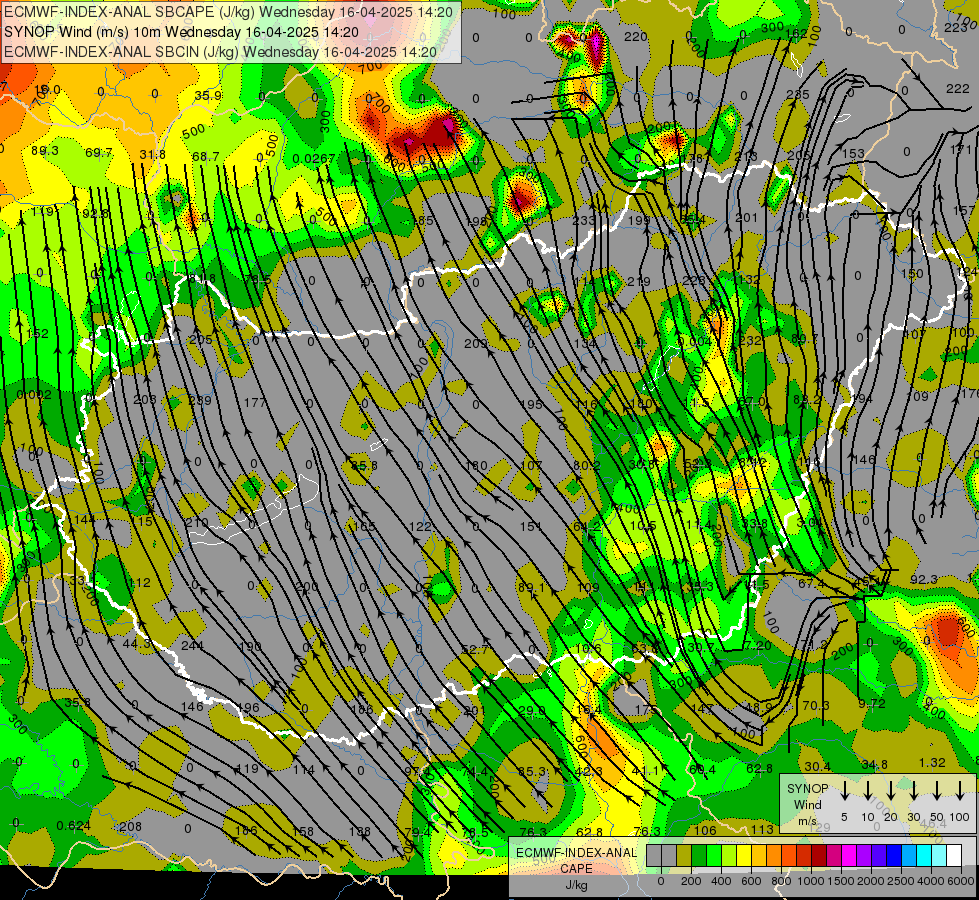Pick the pale cyan swatch left of 6000 tick
This screenshot has width=979, height=900.
(939, 855)
